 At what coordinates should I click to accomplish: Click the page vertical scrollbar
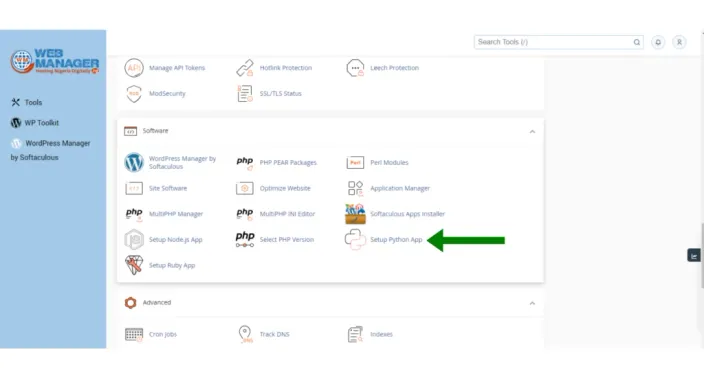pyautogui.click(x=702, y=255)
